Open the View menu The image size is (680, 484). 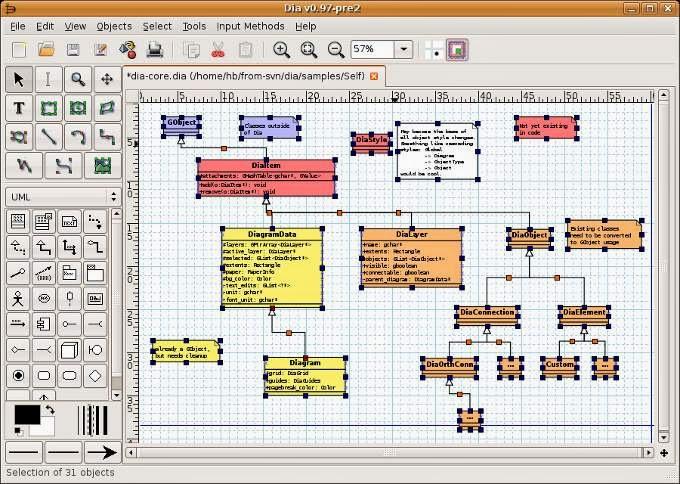pos(75,26)
